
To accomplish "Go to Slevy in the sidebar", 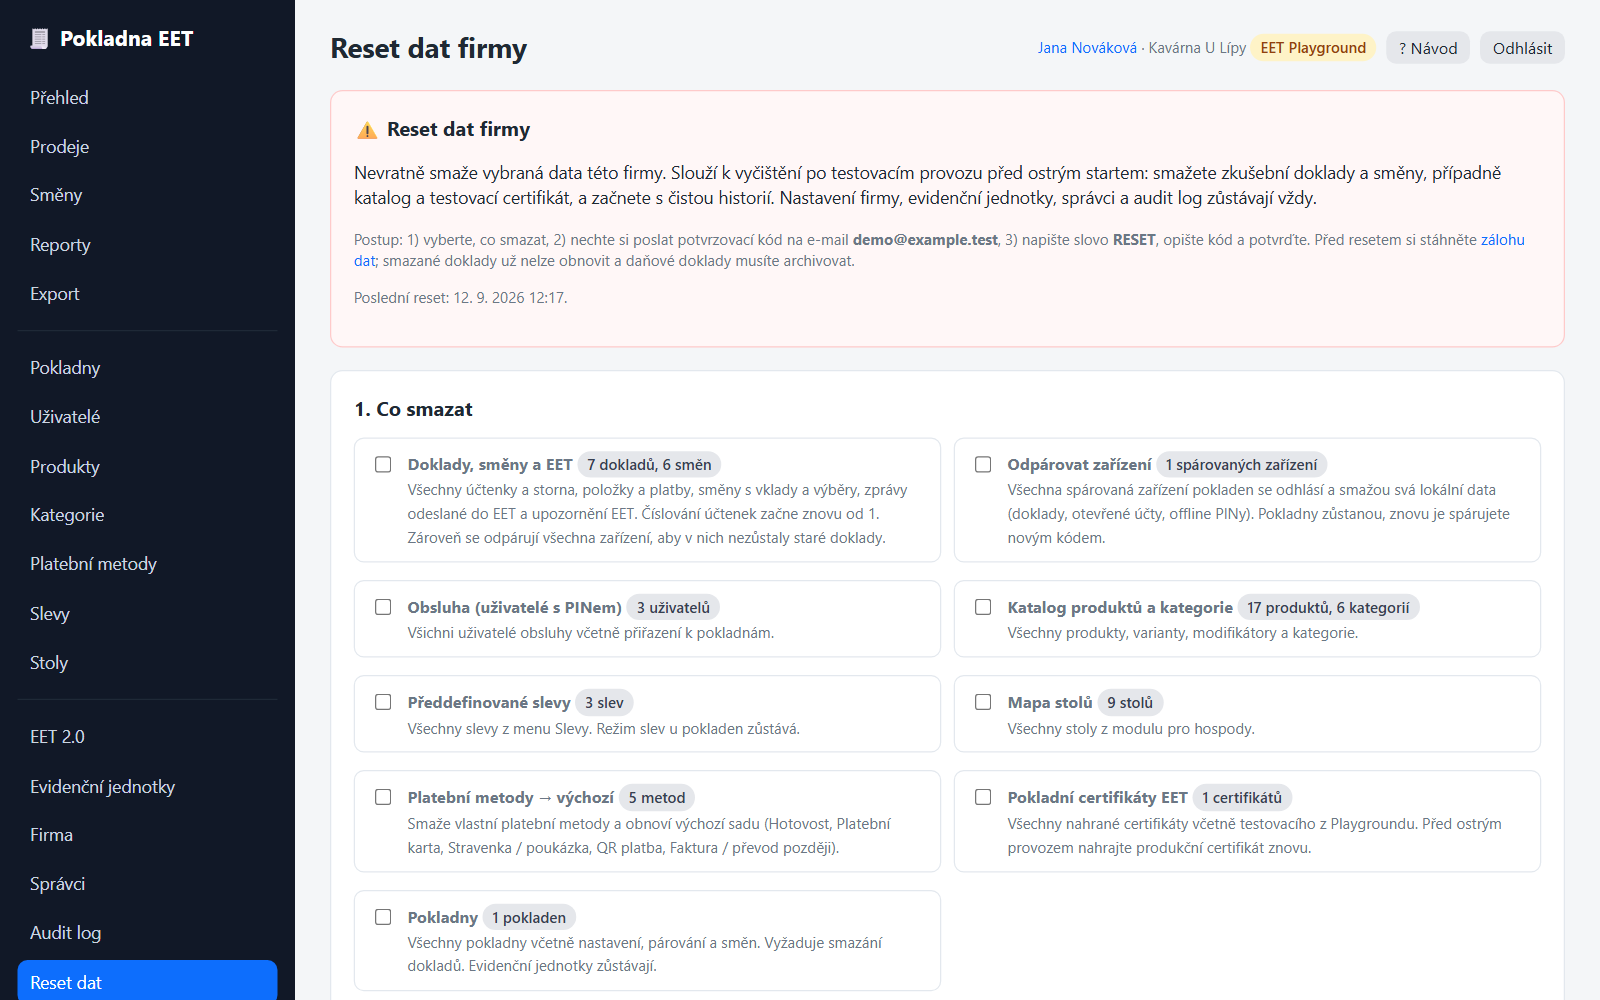I will 147,614.
